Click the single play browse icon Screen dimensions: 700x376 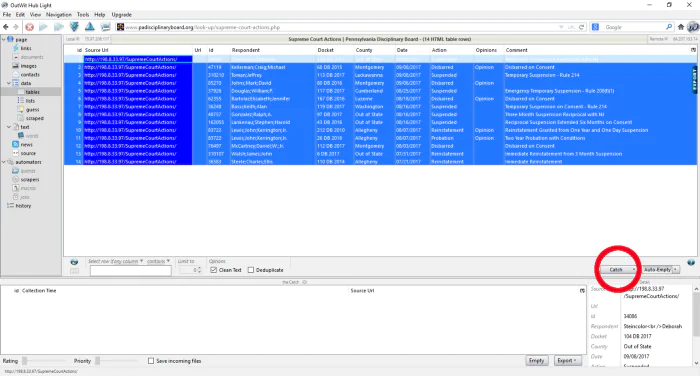point(43,27)
